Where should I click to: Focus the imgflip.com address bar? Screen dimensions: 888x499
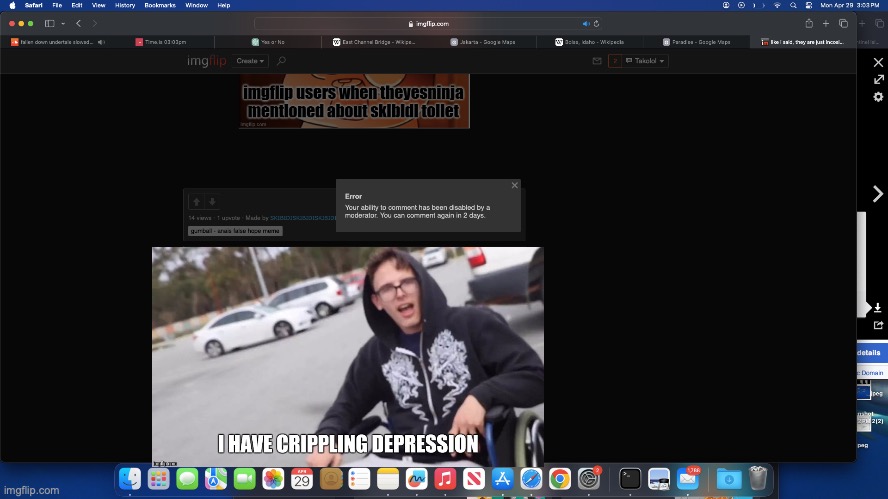pos(428,24)
